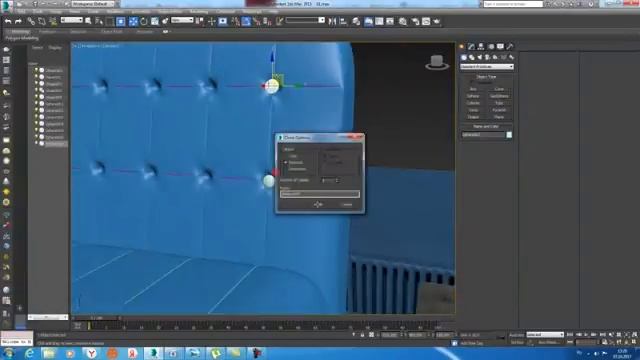640x360 pixels.
Task: Open the Utilities panel with hammer icon
Action: coord(510,47)
